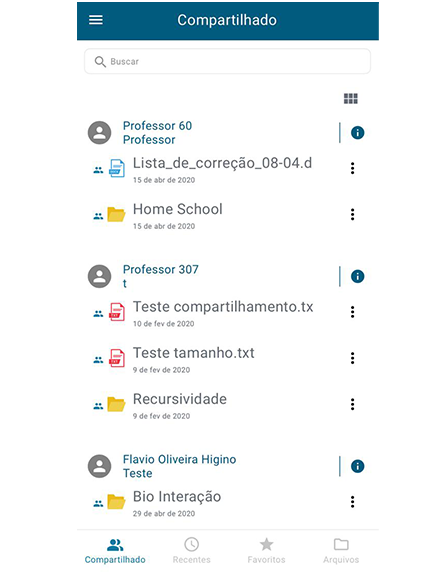440x580 pixels.
Task: Go to the Favoritos tab
Action: coord(266,551)
